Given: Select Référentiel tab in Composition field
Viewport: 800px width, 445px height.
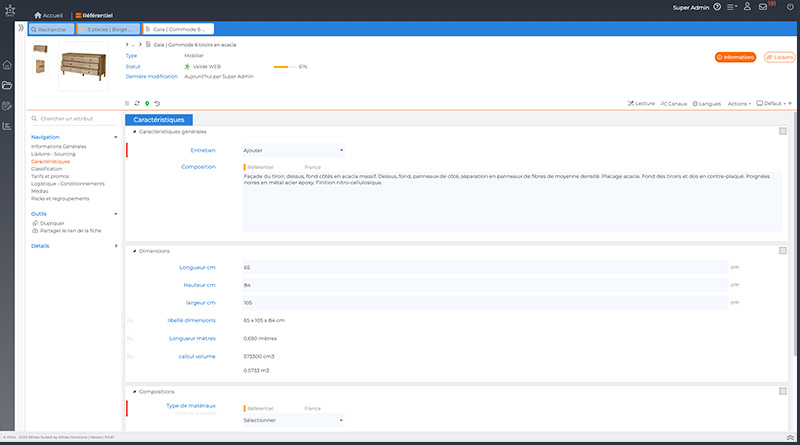Looking at the screenshot, I should pos(260,167).
